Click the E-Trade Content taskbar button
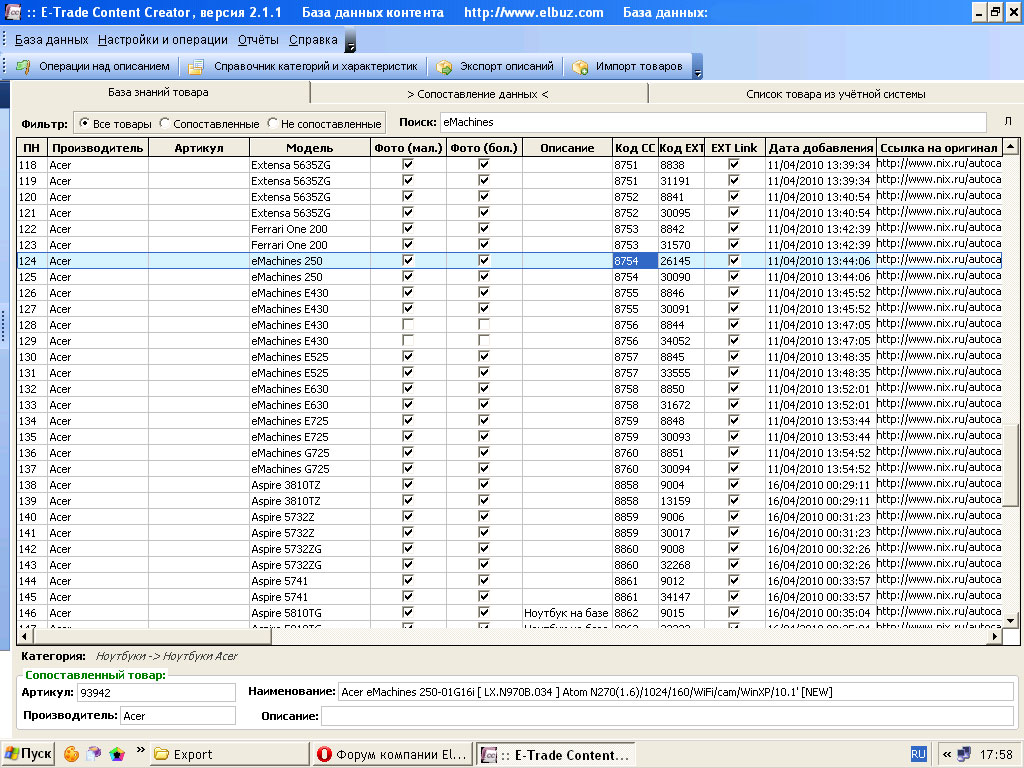The height and width of the screenshot is (768, 1024). (556, 754)
